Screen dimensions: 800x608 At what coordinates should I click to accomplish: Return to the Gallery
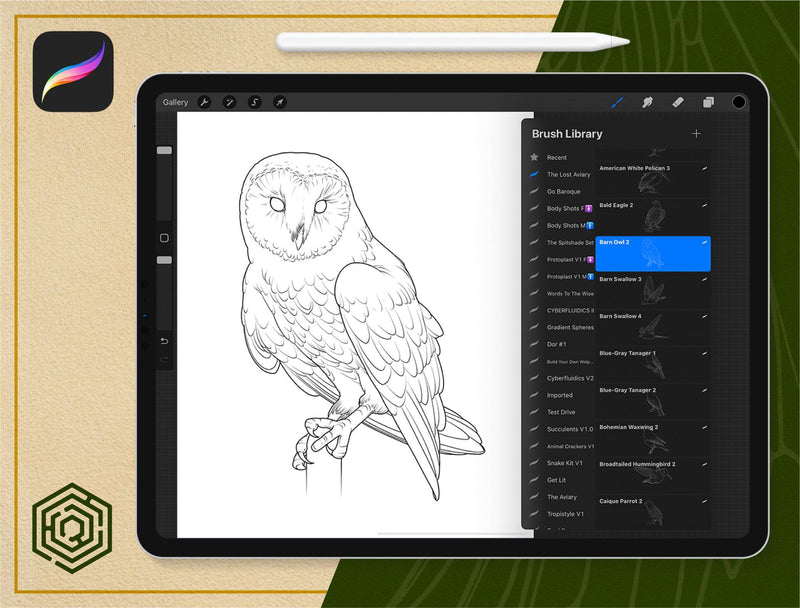pyautogui.click(x=175, y=102)
